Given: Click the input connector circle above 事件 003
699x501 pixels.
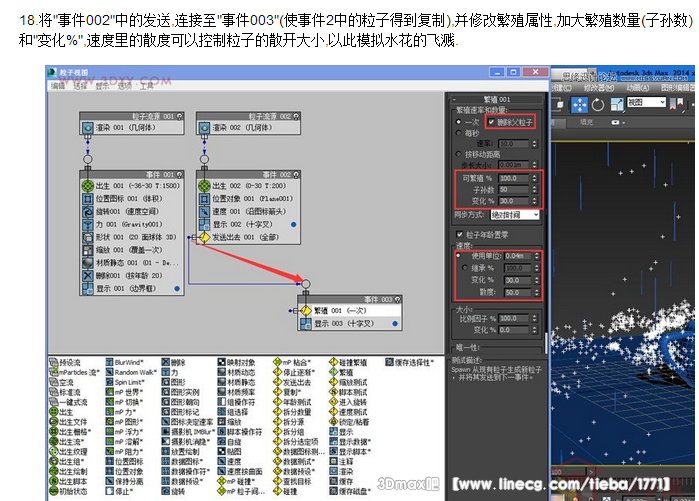Looking at the screenshot, I should (306, 284).
